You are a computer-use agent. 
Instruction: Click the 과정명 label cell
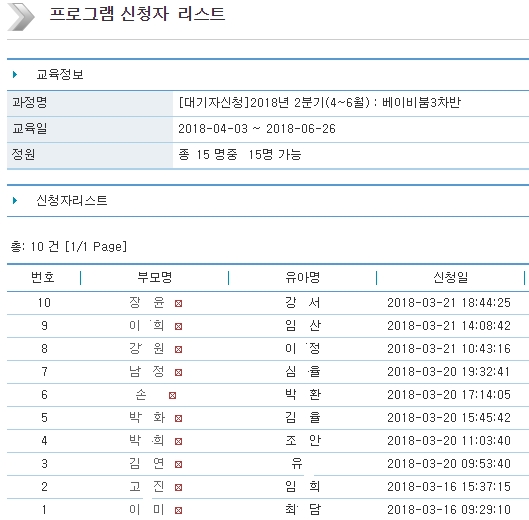90,103
